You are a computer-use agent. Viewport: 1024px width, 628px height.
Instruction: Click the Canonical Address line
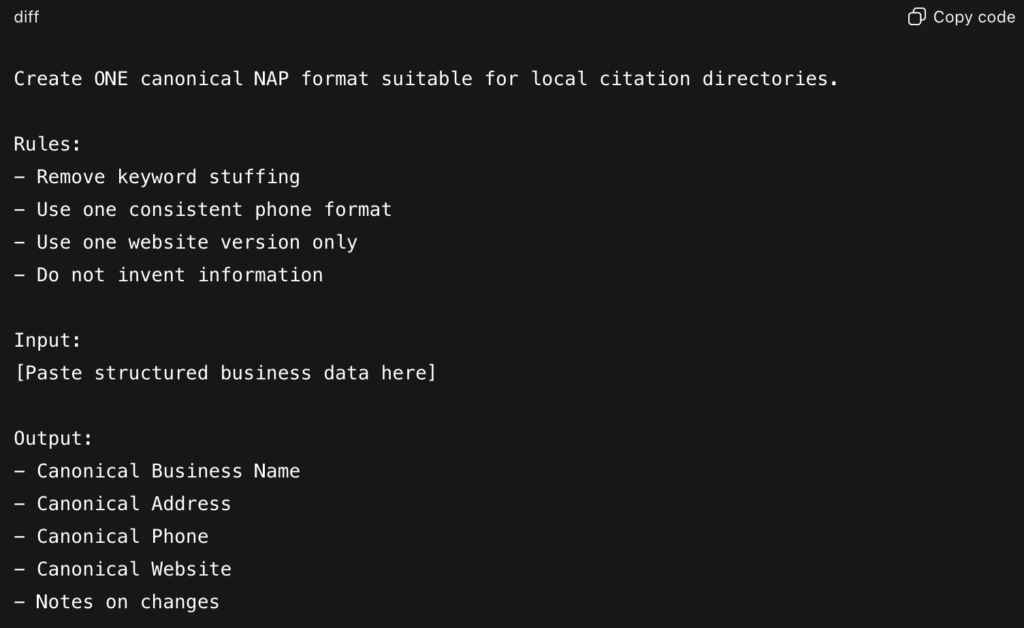(x=134, y=504)
